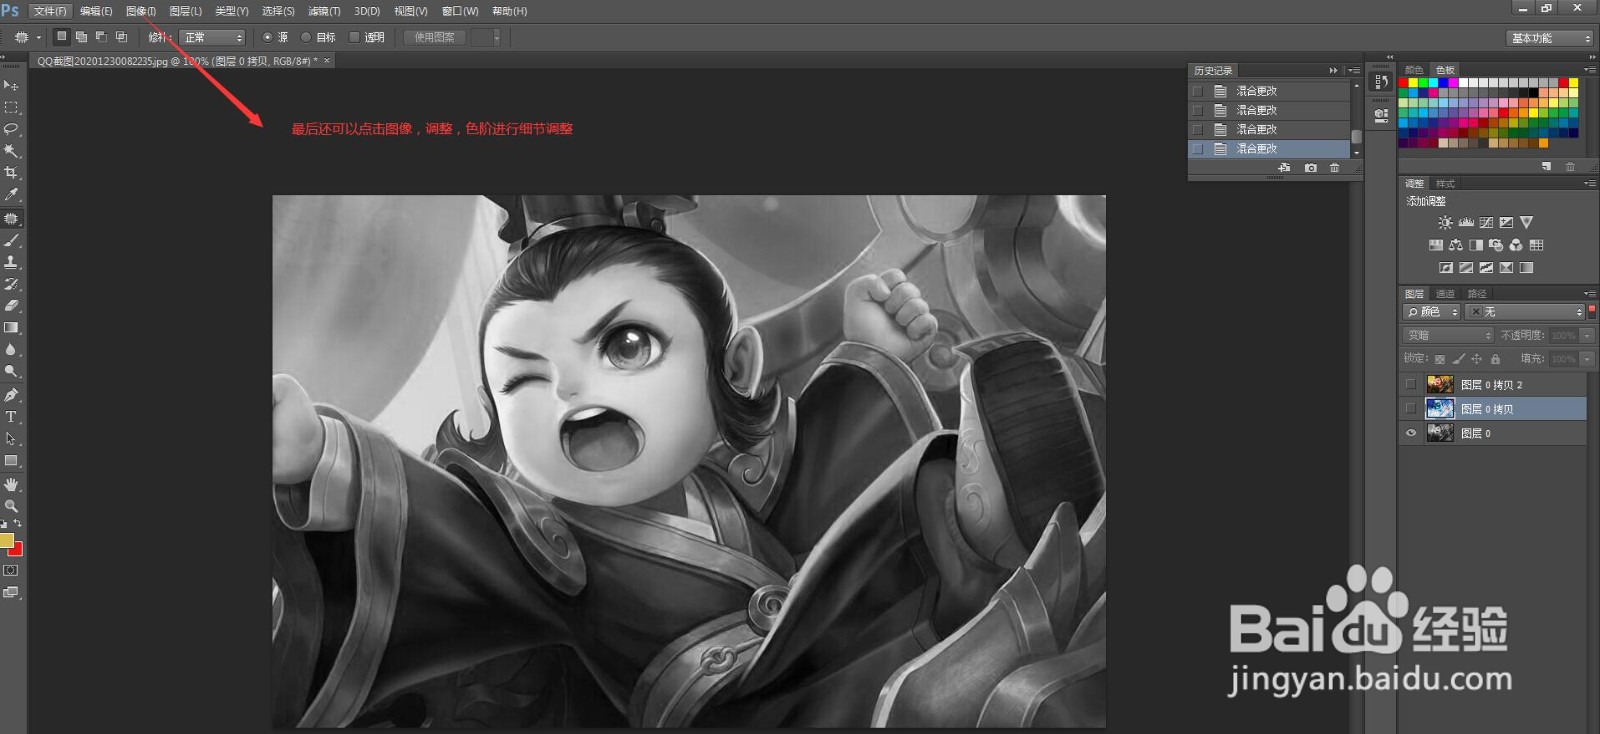Toggle Quick Mask mode icon

pyautogui.click(x=11, y=571)
